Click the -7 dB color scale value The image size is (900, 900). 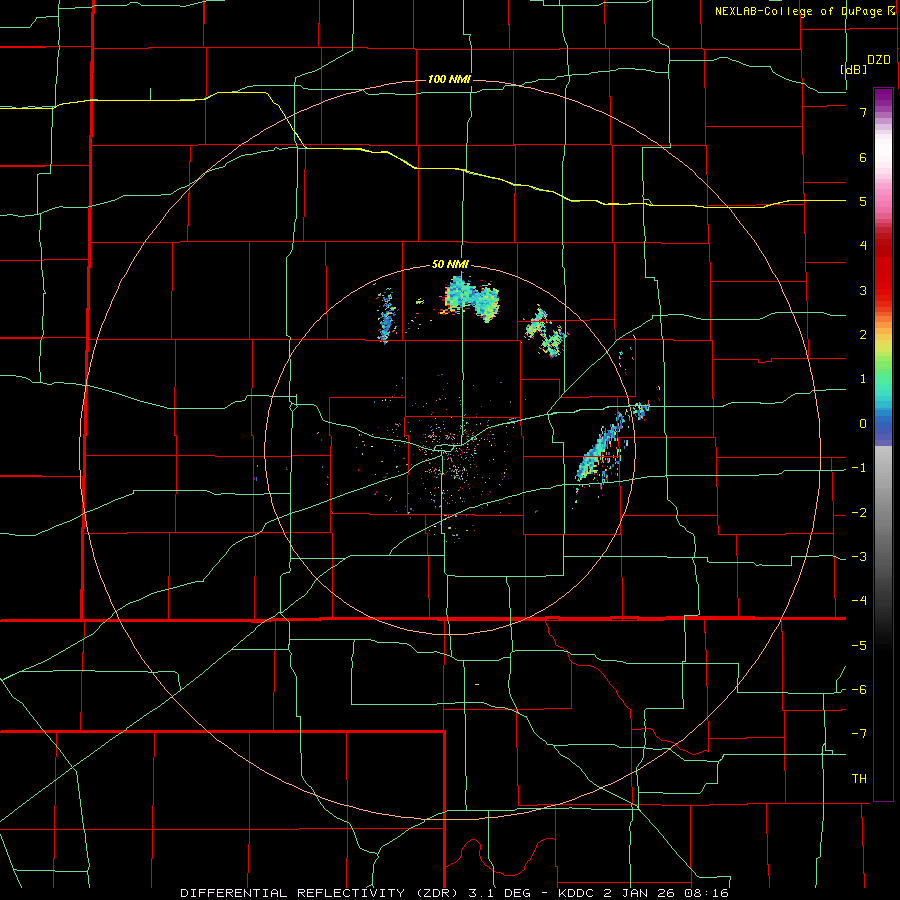pos(859,734)
